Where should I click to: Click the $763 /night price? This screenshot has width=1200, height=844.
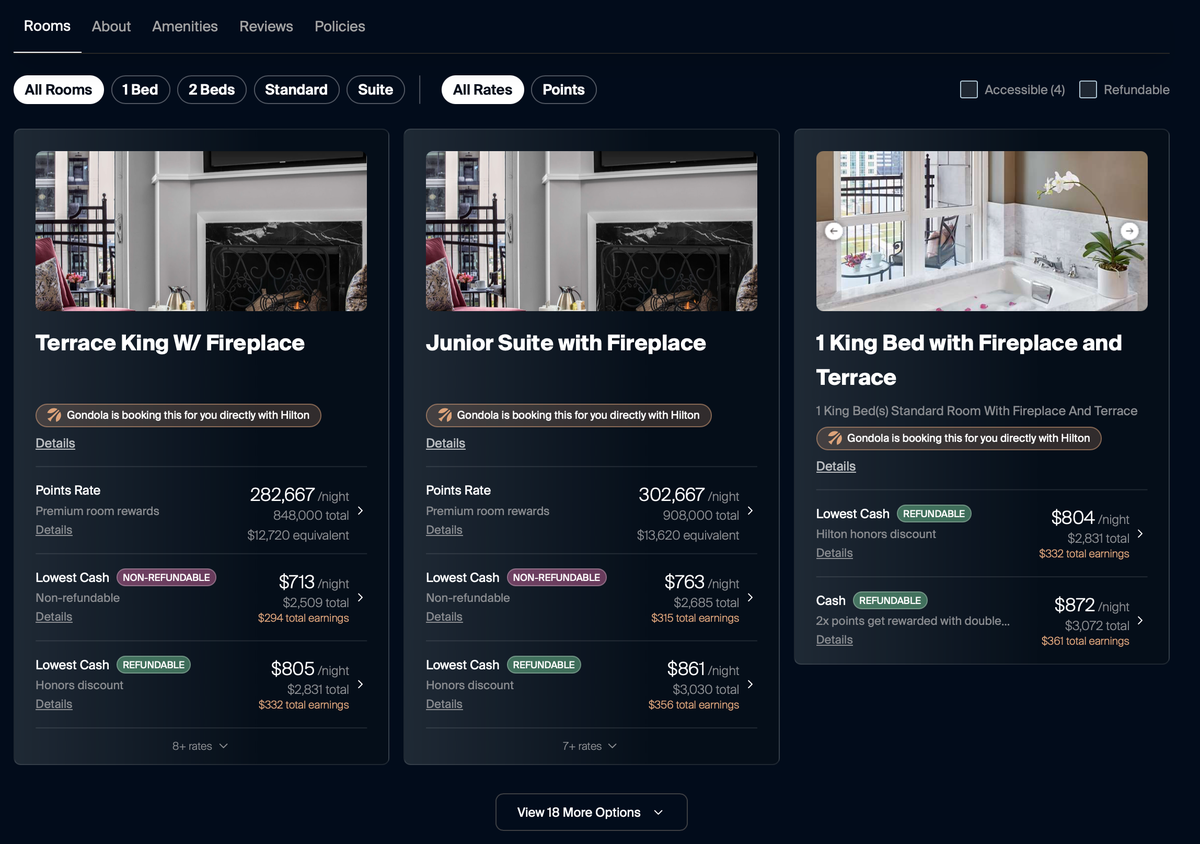pyautogui.click(x=702, y=582)
